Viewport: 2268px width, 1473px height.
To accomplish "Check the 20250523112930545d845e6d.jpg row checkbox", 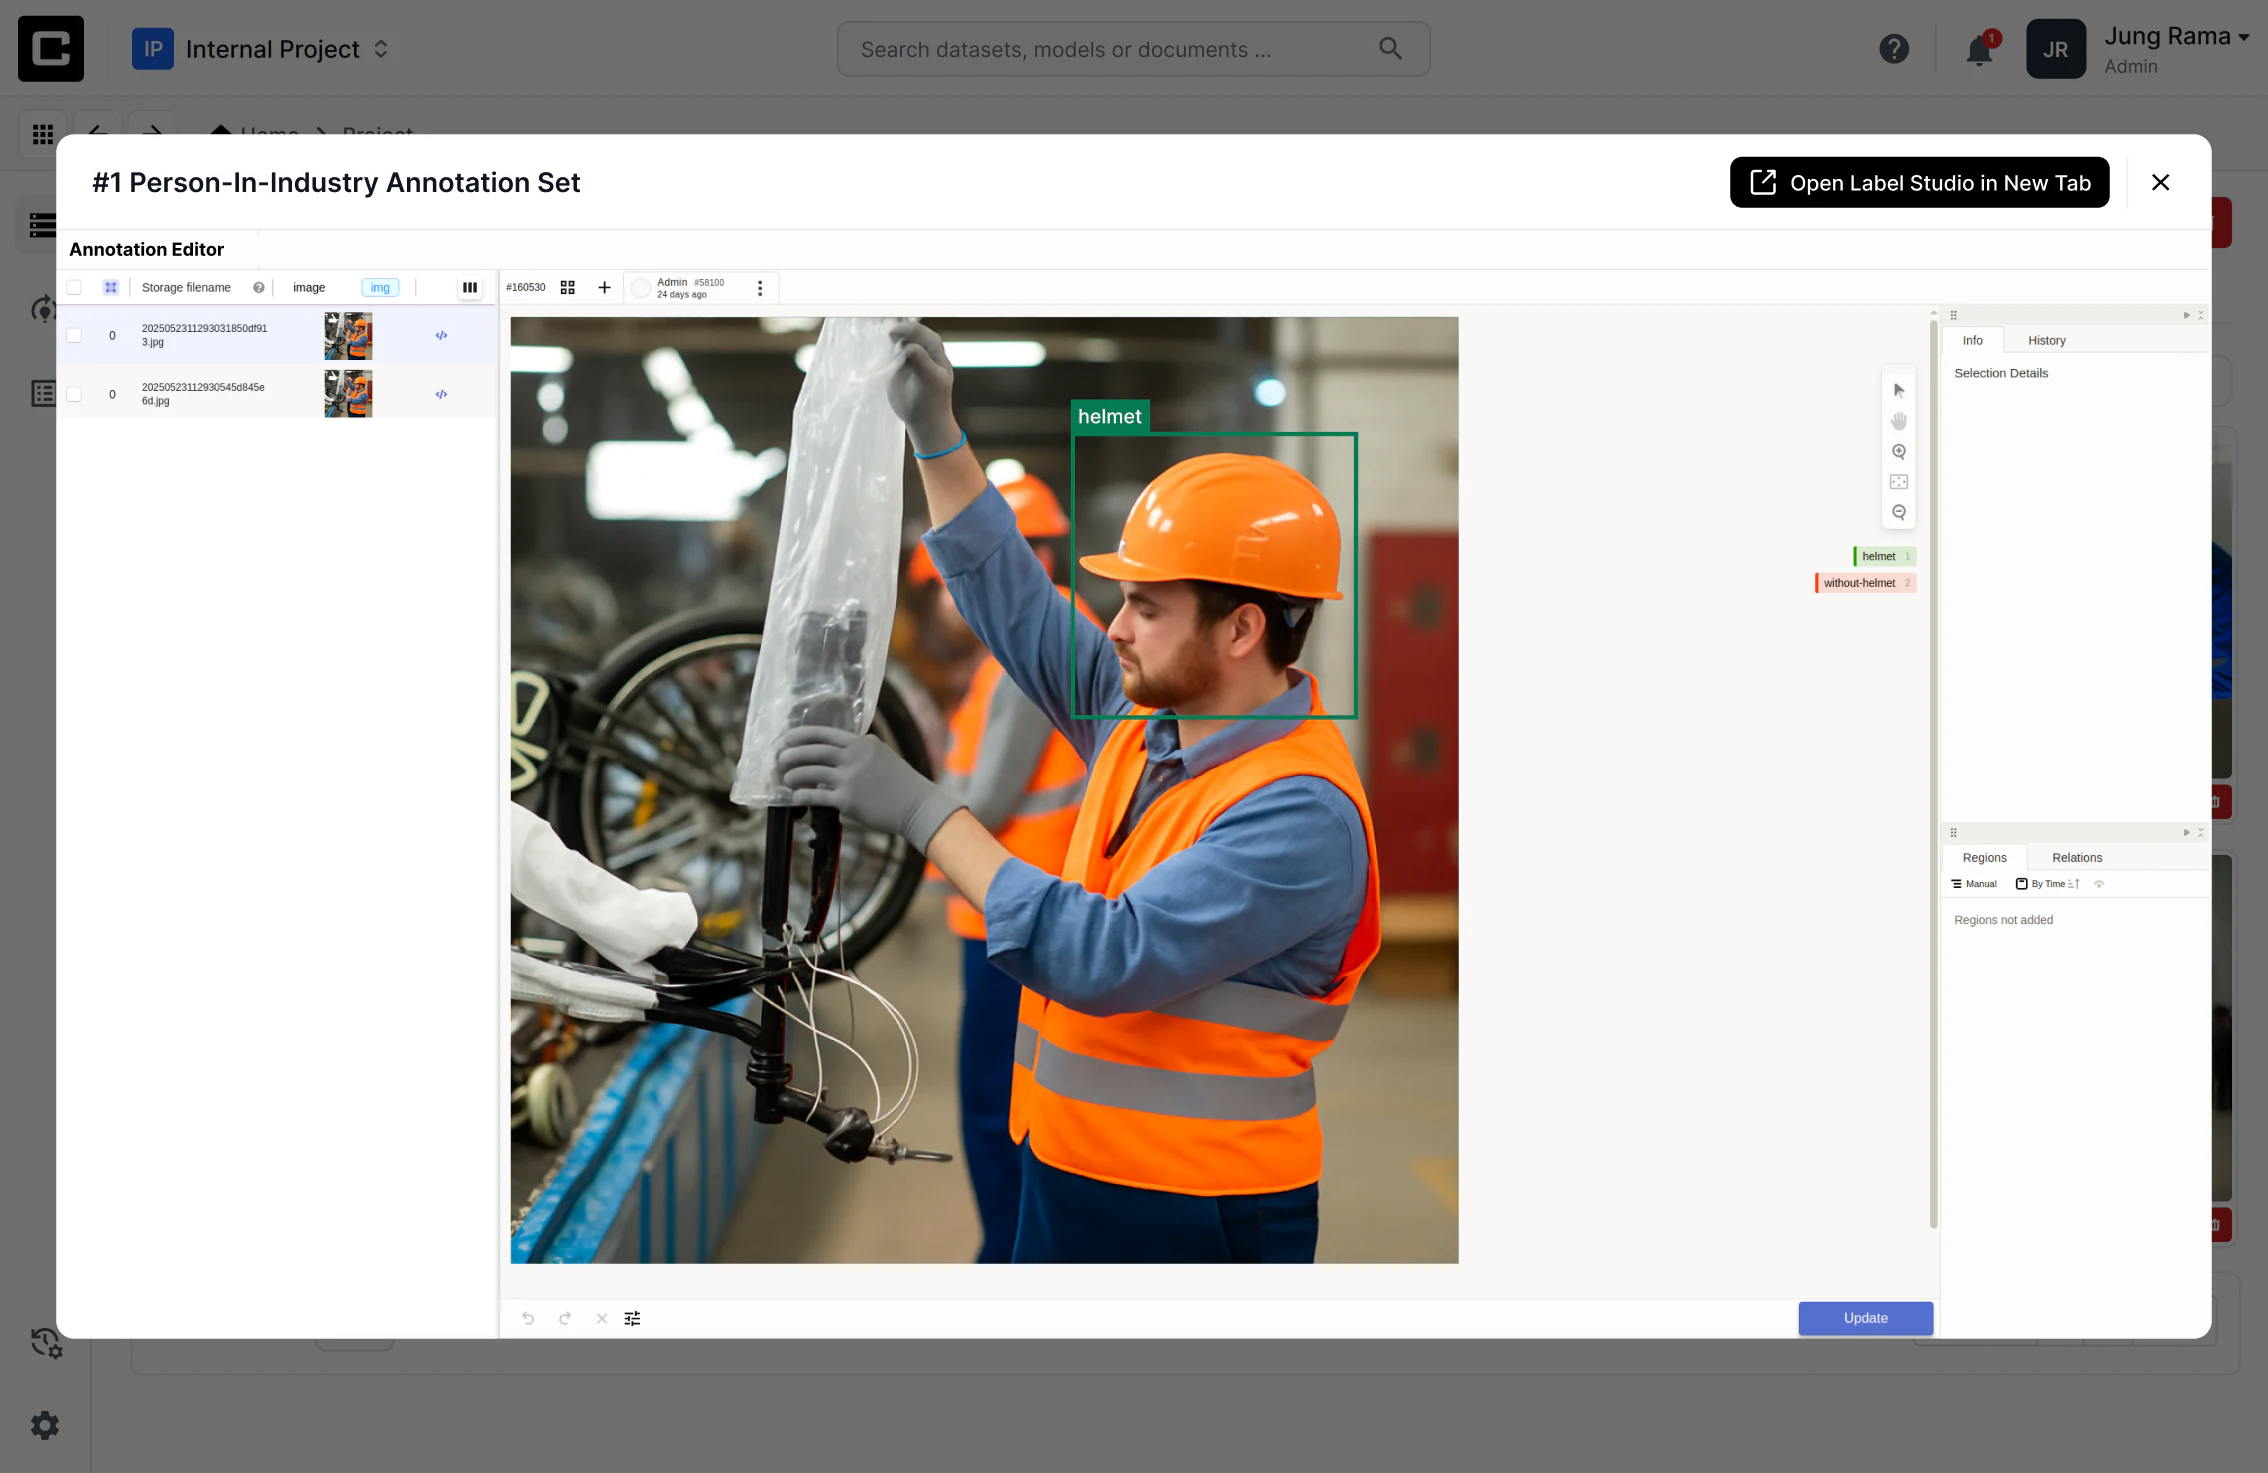I will pyautogui.click(x=74, y=394).
